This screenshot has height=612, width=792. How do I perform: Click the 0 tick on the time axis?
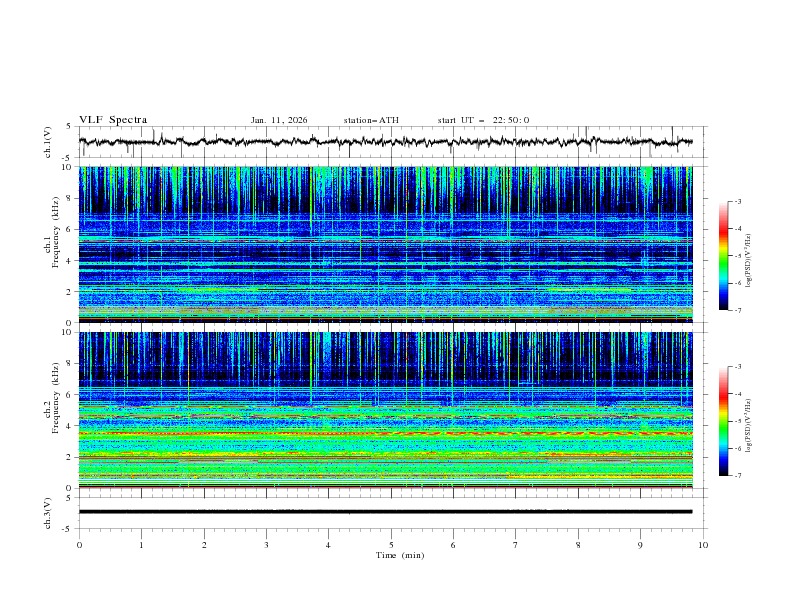point(79,545)
